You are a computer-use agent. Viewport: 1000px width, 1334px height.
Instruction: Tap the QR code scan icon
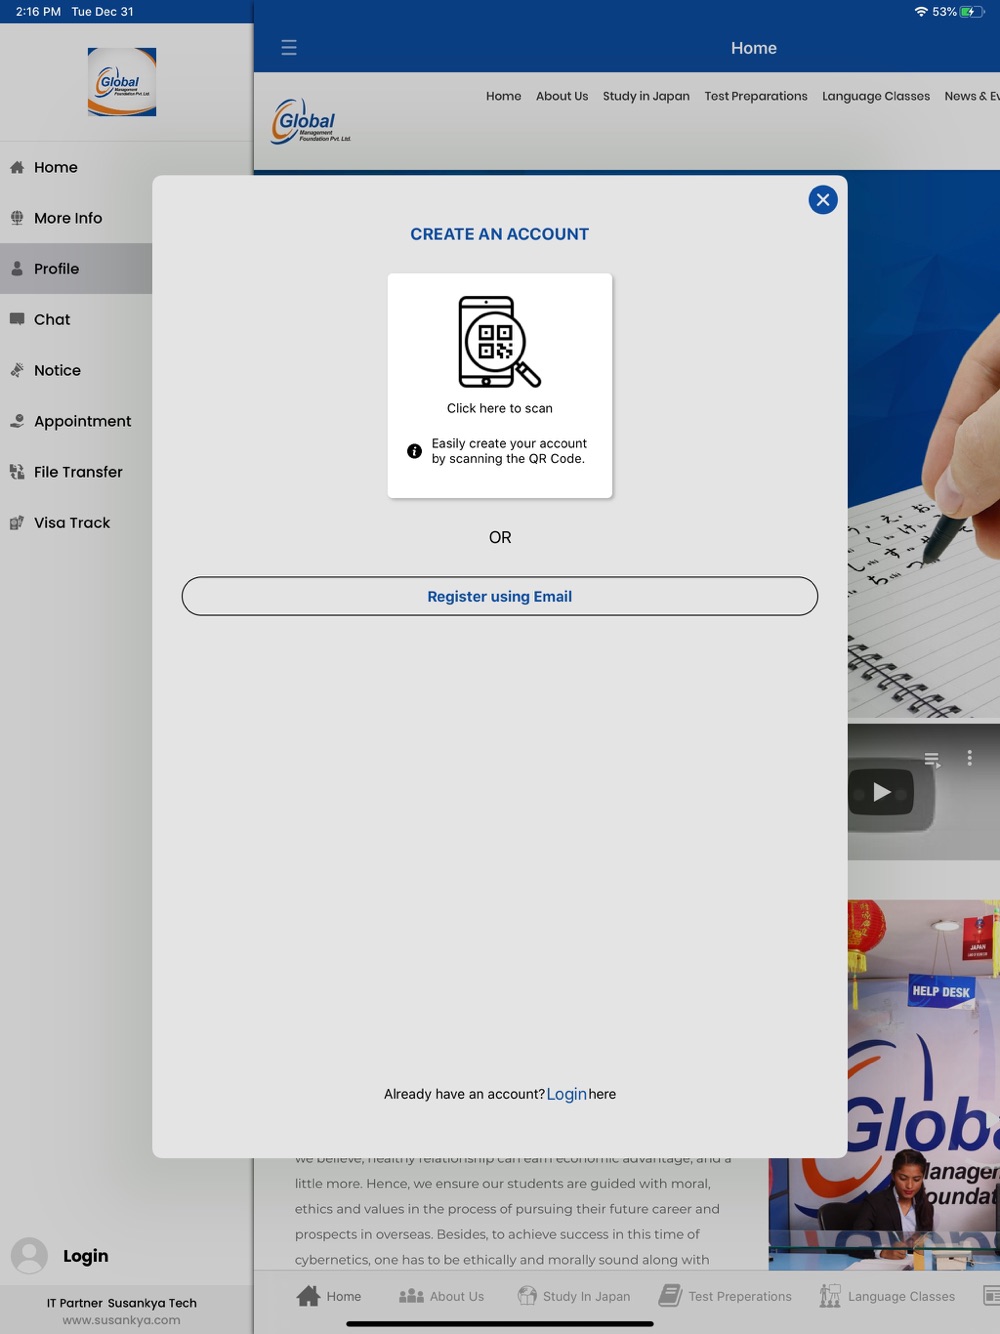[x=499, y=342]
